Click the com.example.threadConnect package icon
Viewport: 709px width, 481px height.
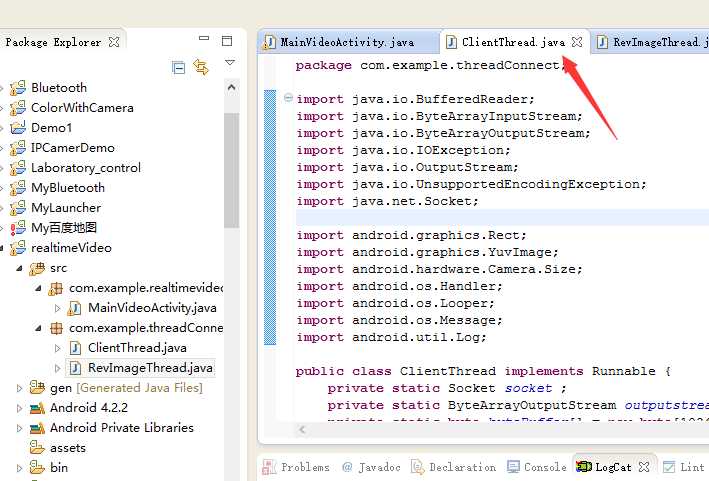pyautogui.click(x=56, y=328)
